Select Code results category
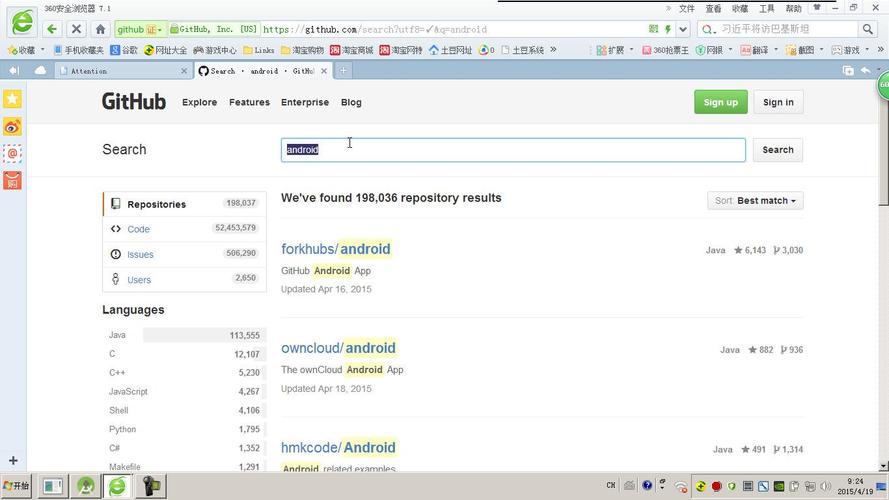The height and width of the screenshot is (500, 889). click(x=184, y=229)
